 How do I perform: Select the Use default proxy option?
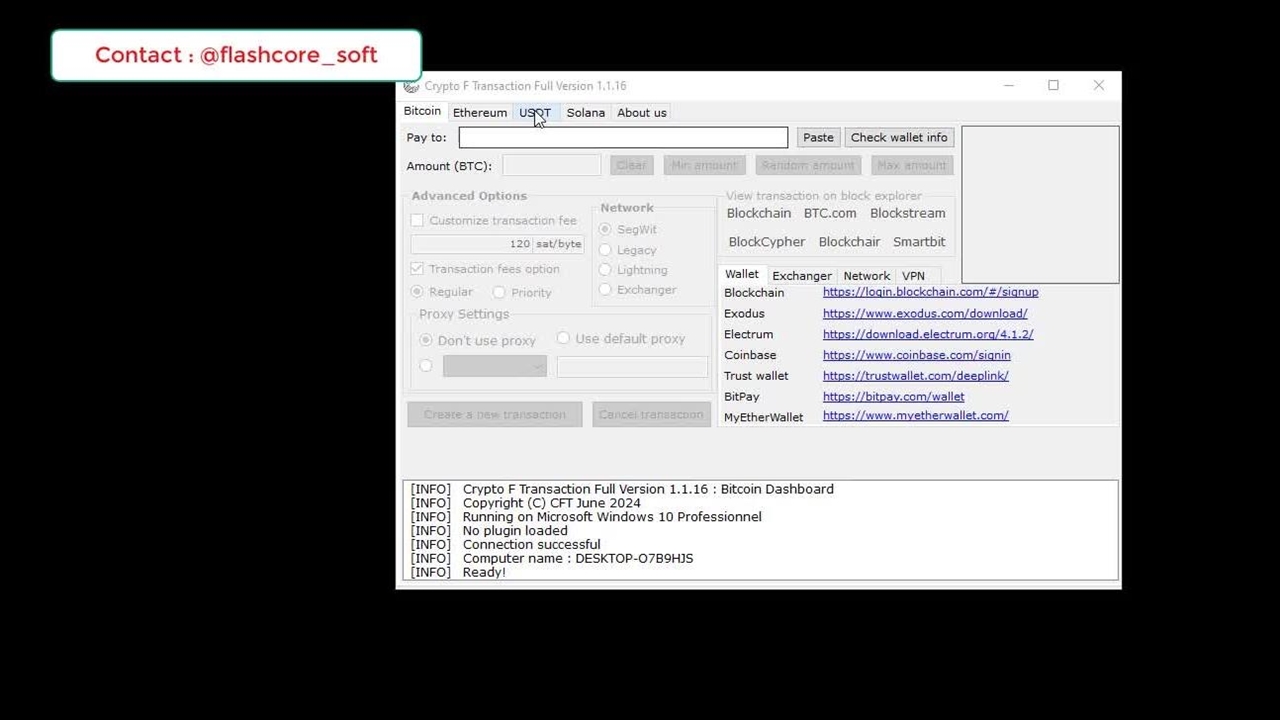563,339
